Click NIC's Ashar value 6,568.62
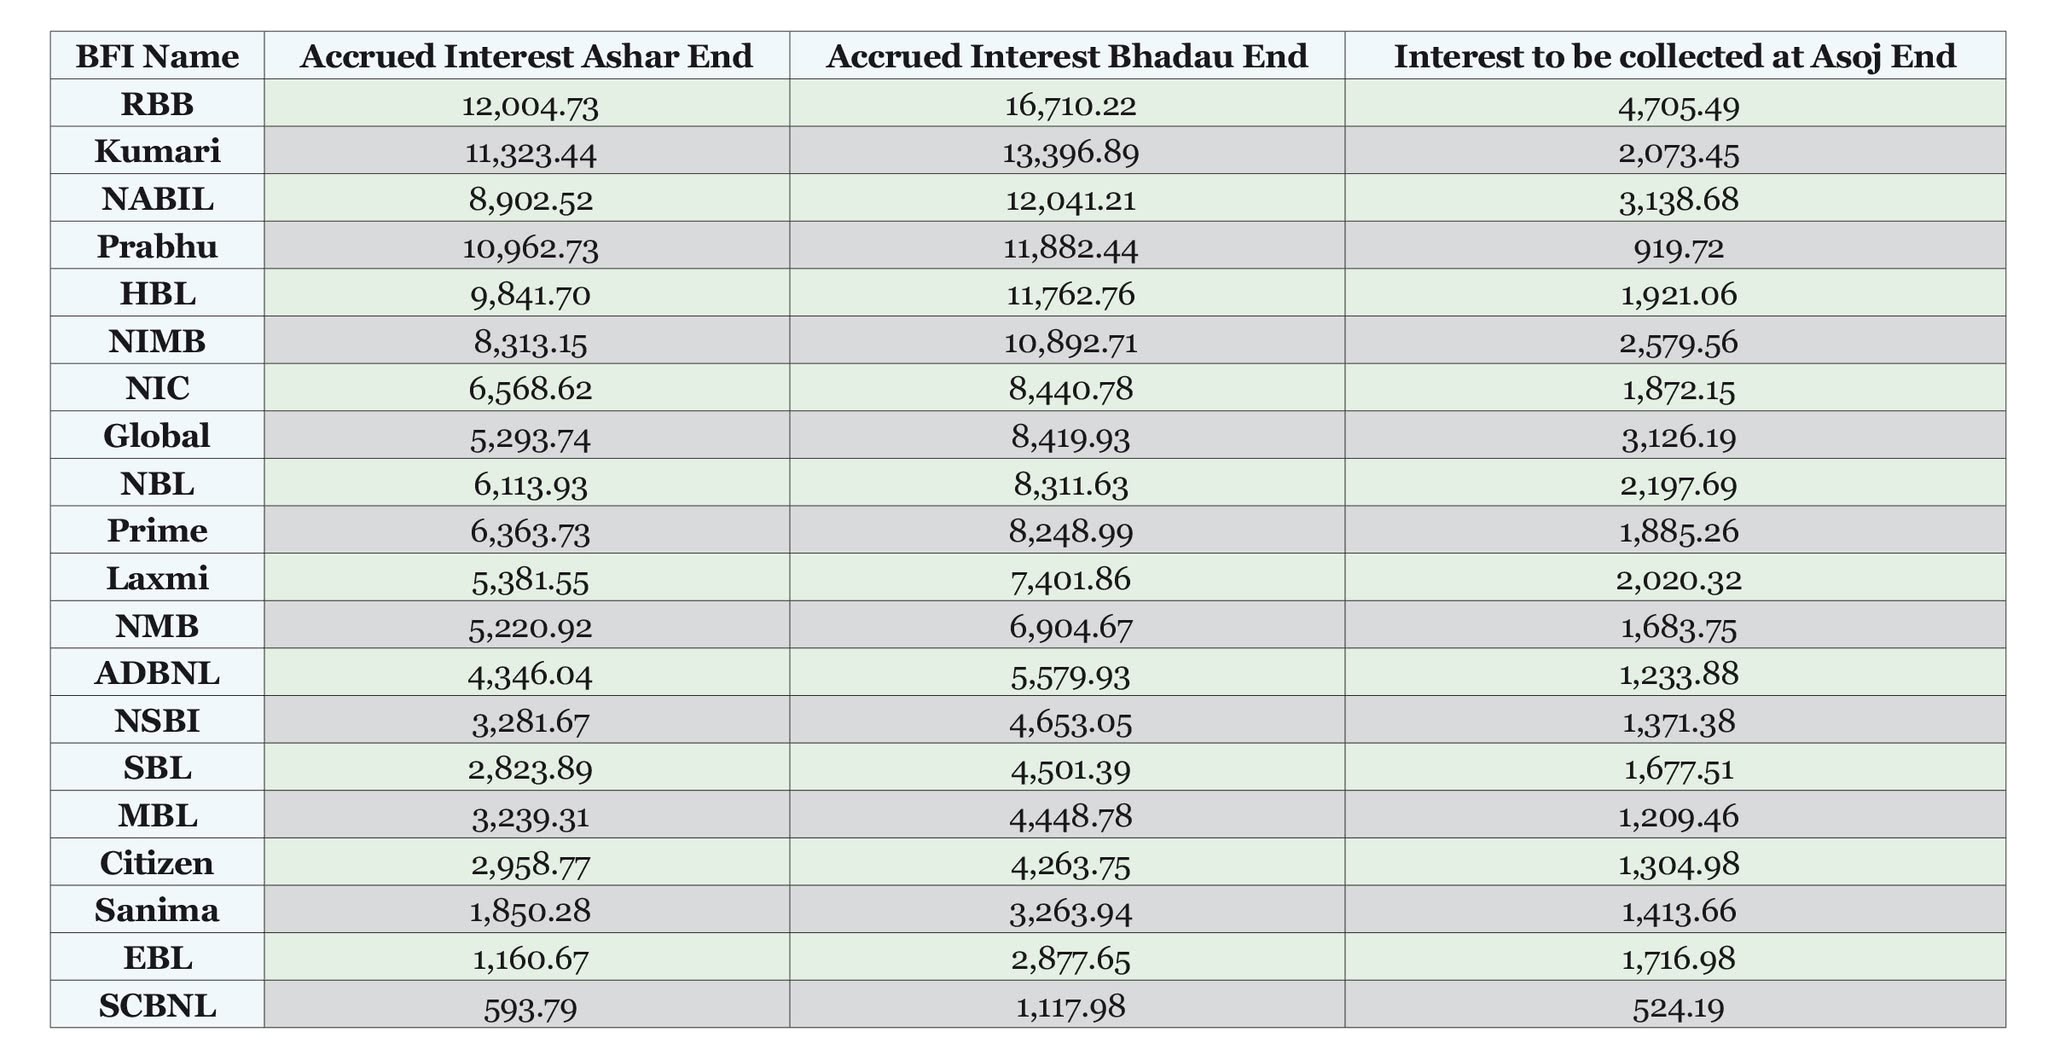This screenshot has height=1055, width=2048. coord(530,388)
